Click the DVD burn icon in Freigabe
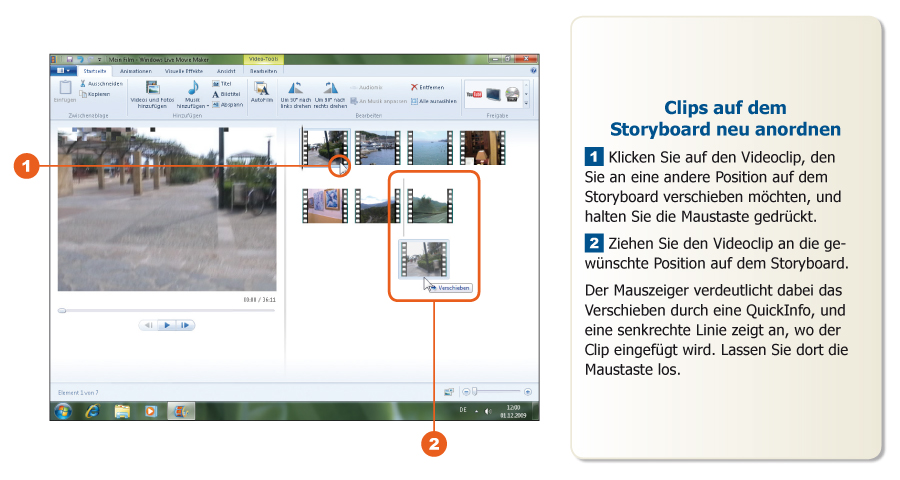The width and height of the screenshot is (900, 480). pyautogui.click(x=510, y=94)
